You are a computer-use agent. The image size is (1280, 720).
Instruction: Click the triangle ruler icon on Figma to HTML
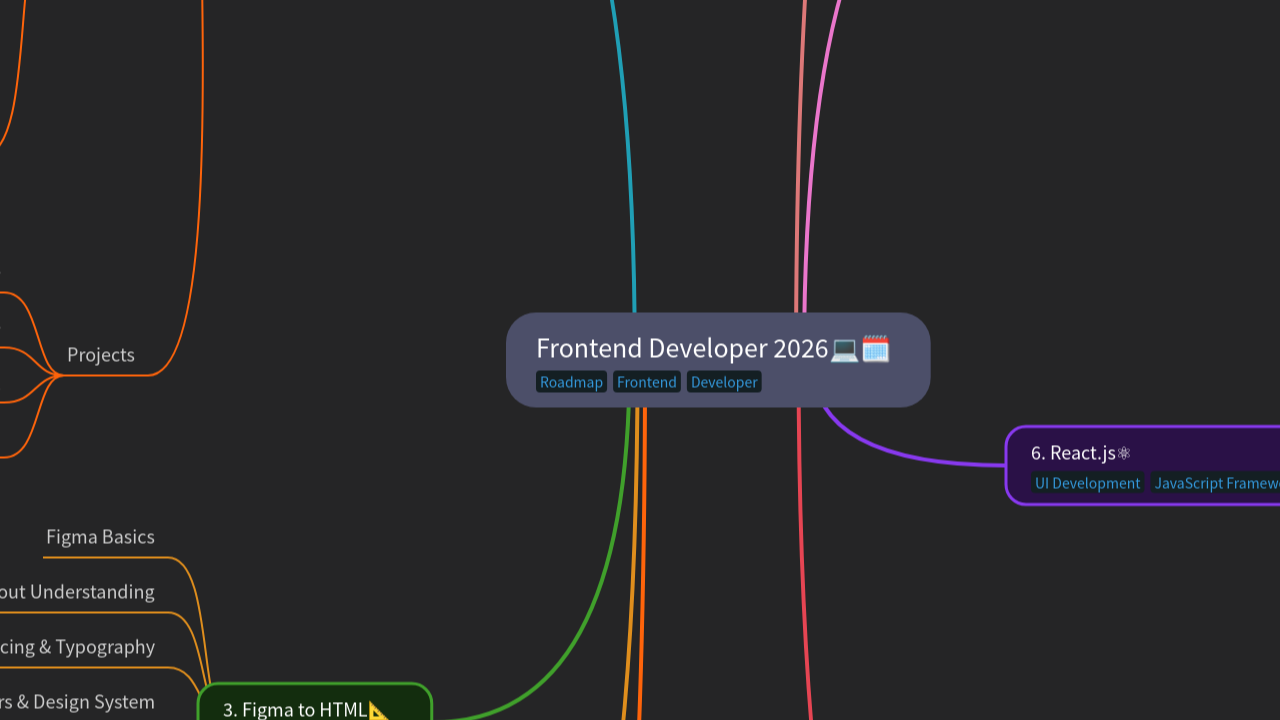pos(377,711)
